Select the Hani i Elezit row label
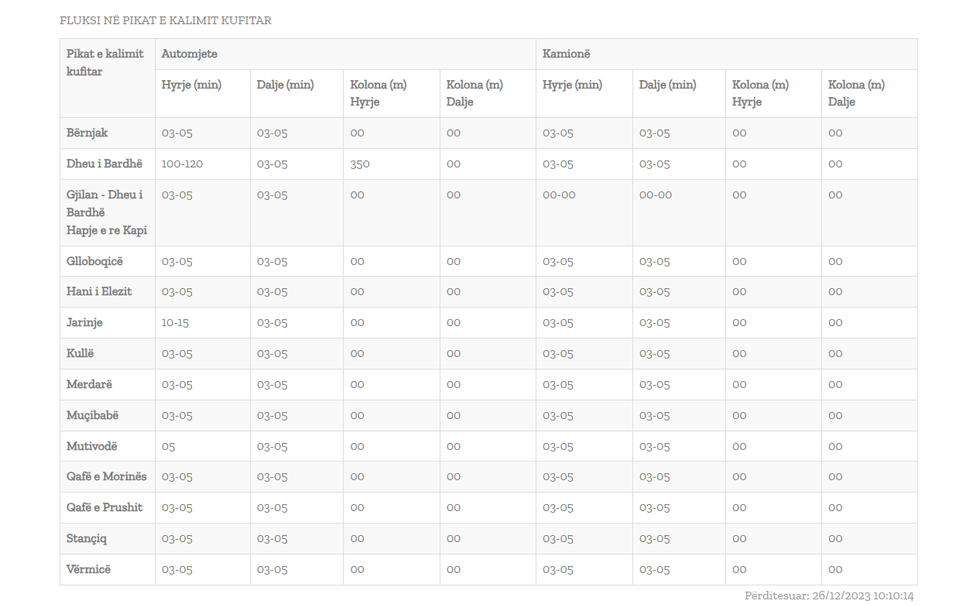The image size is (980, 605). (99, 292)
